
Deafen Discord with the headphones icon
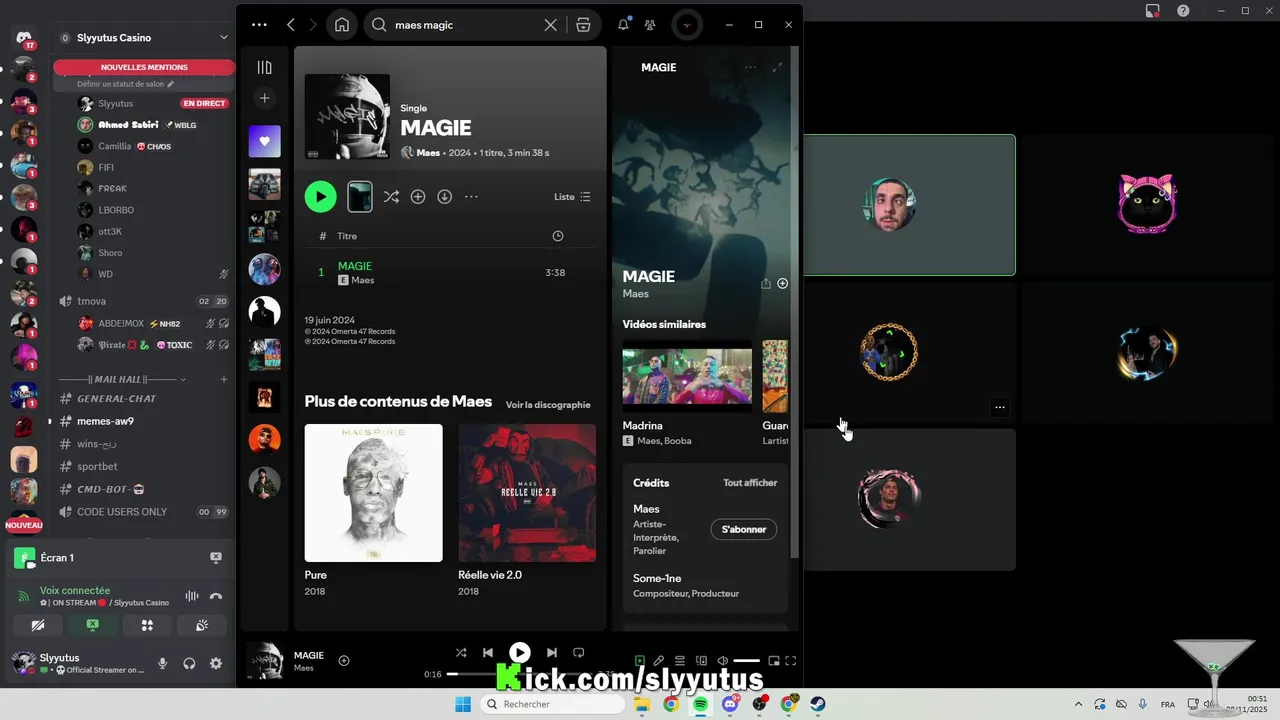(x=189, y=664)
